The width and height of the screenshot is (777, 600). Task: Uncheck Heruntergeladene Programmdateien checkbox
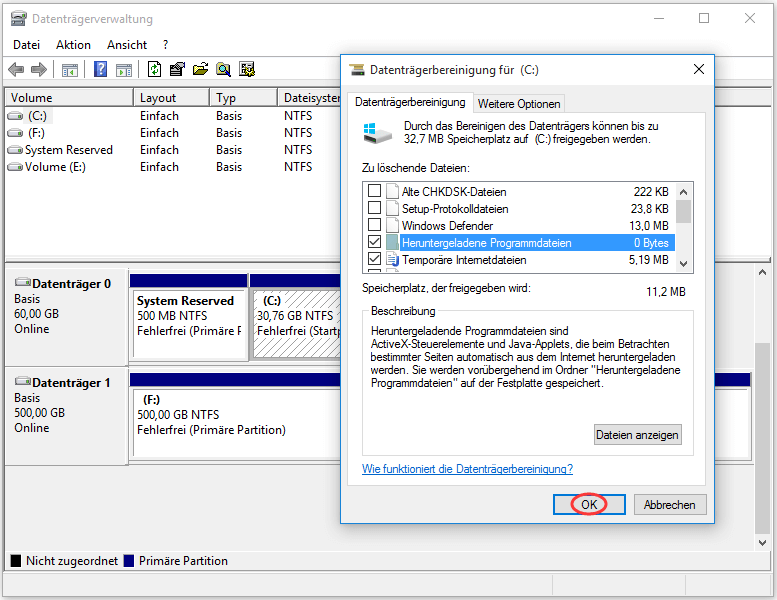click(375, 242)
